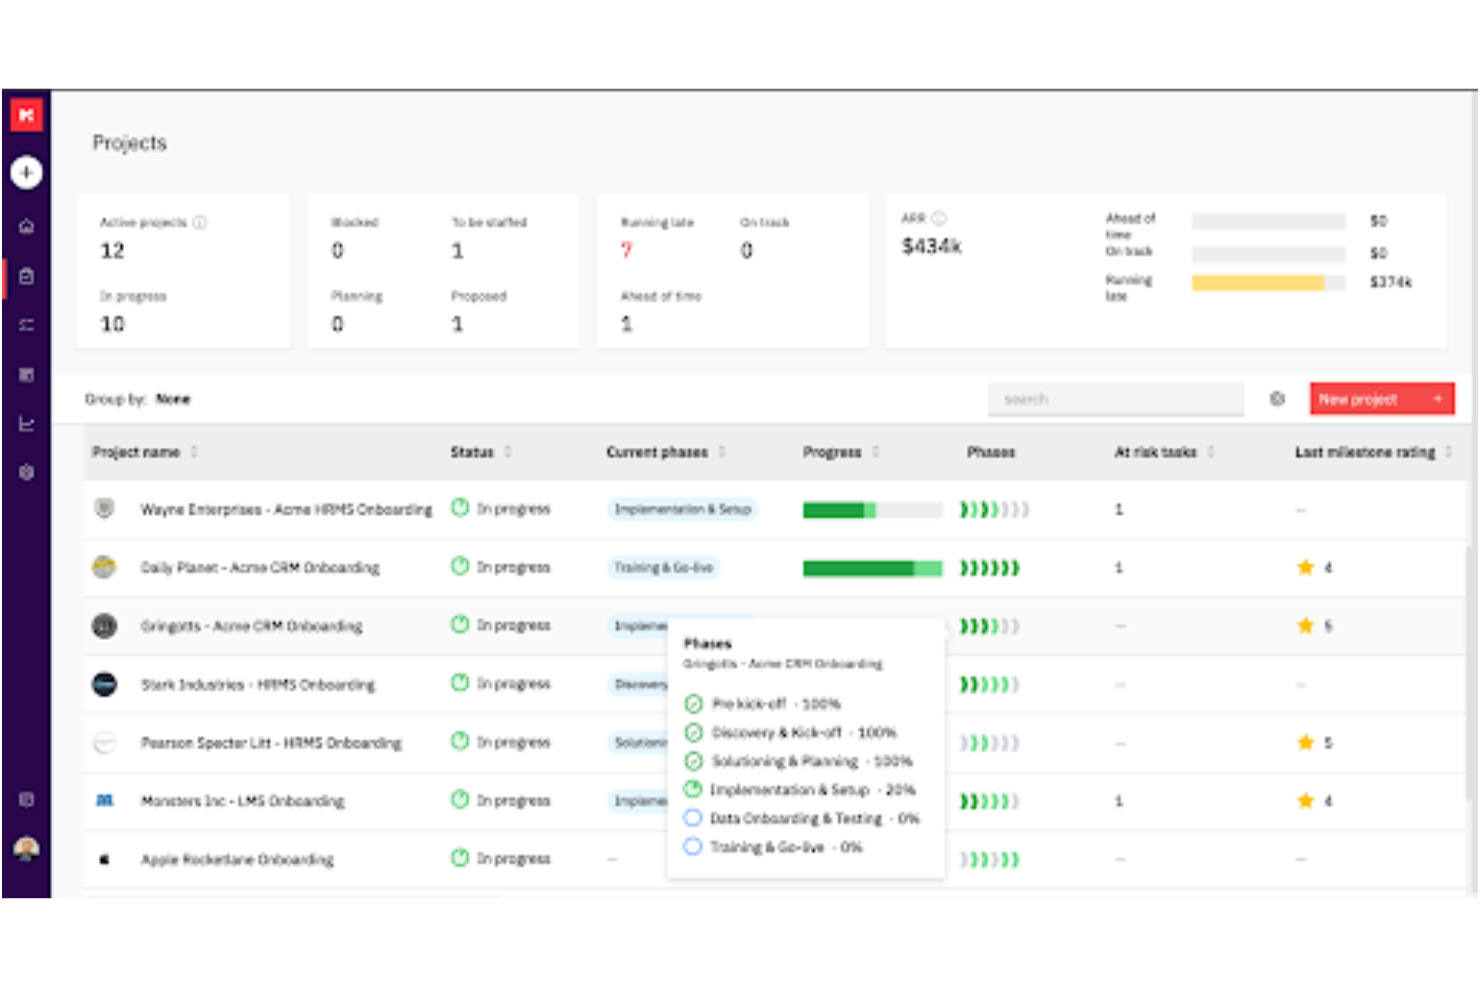This screenshot has height=987, width=1480.
Task: Select the Projects clipboard icon in the sidebar
Action: click(x=27, y=276)
